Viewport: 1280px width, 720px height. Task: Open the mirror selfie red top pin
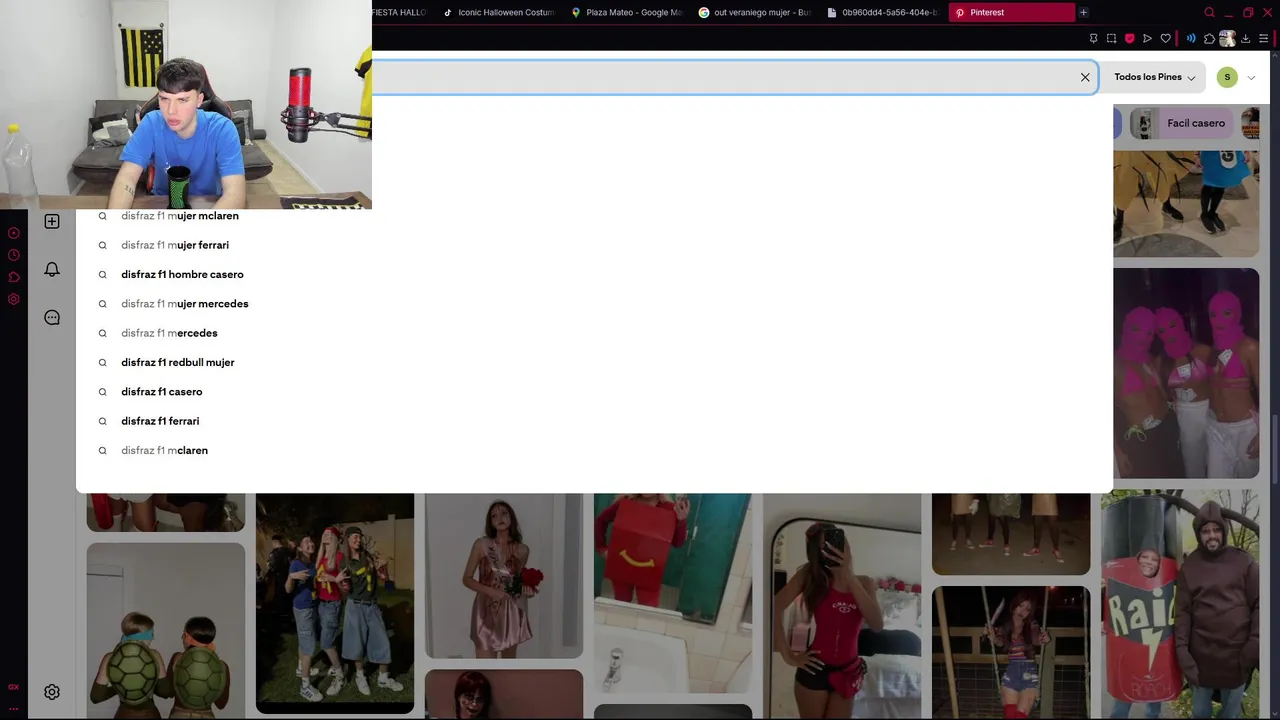coord(842,606)
